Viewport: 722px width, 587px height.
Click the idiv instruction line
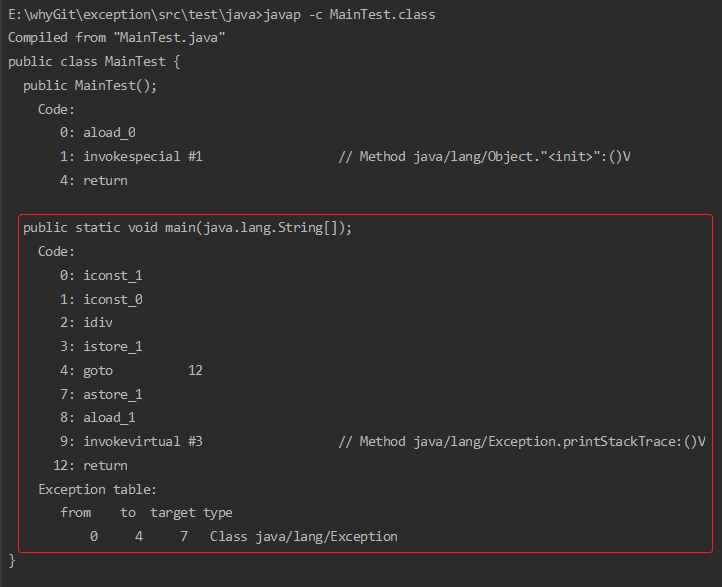(x=86, y=323)
